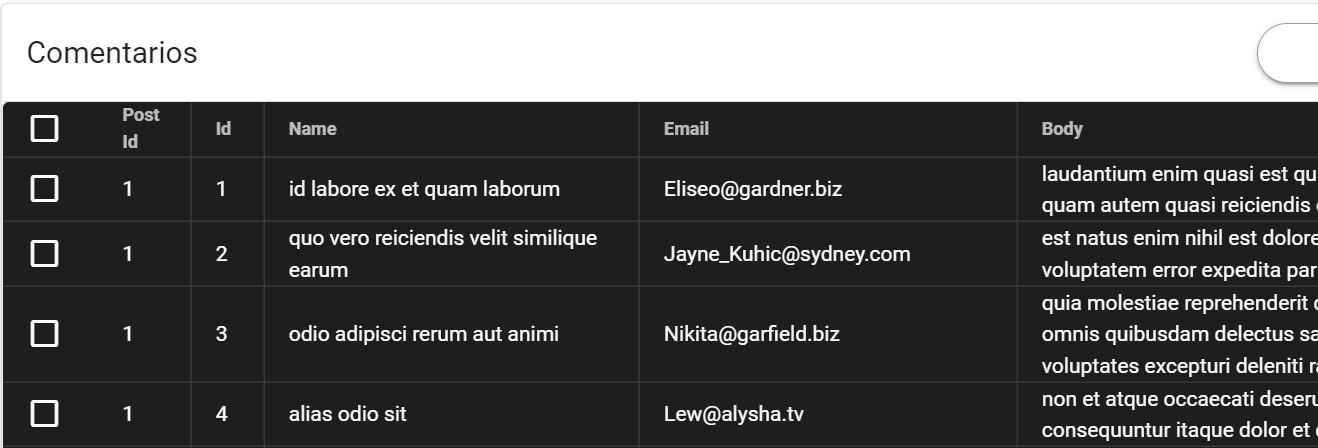Click the "odio adipisci rerum aut animi" name

(x=424, y=334)
